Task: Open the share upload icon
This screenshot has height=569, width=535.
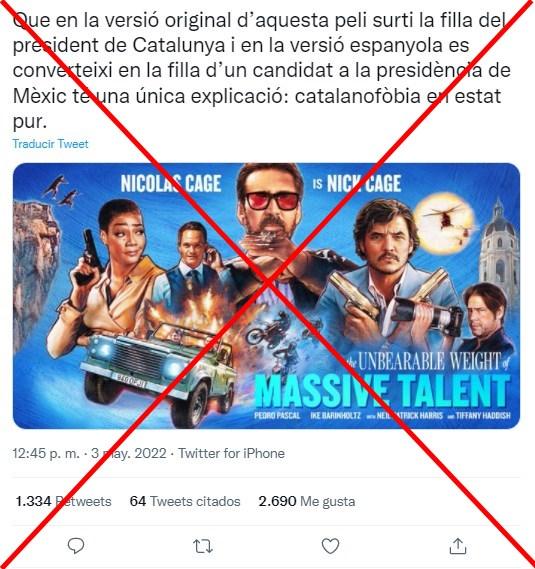Action: [x=458, y=546]
